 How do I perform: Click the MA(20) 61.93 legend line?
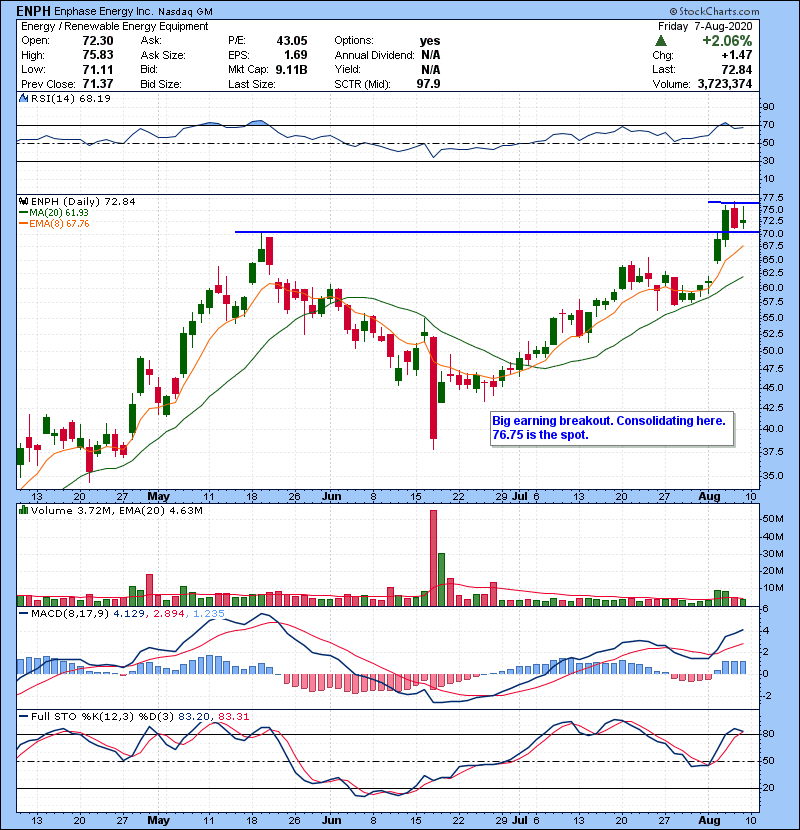pos(53,212)
